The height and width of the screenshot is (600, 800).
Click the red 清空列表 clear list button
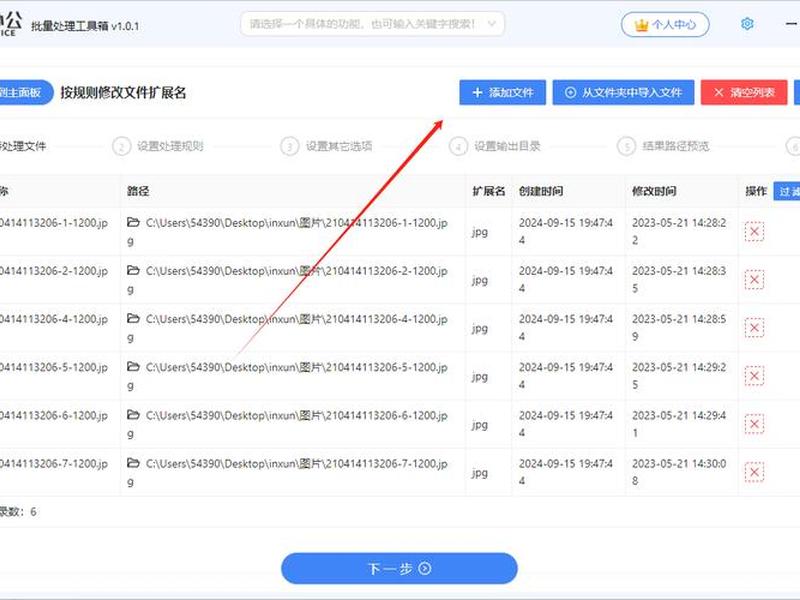(x=744, y=92)
